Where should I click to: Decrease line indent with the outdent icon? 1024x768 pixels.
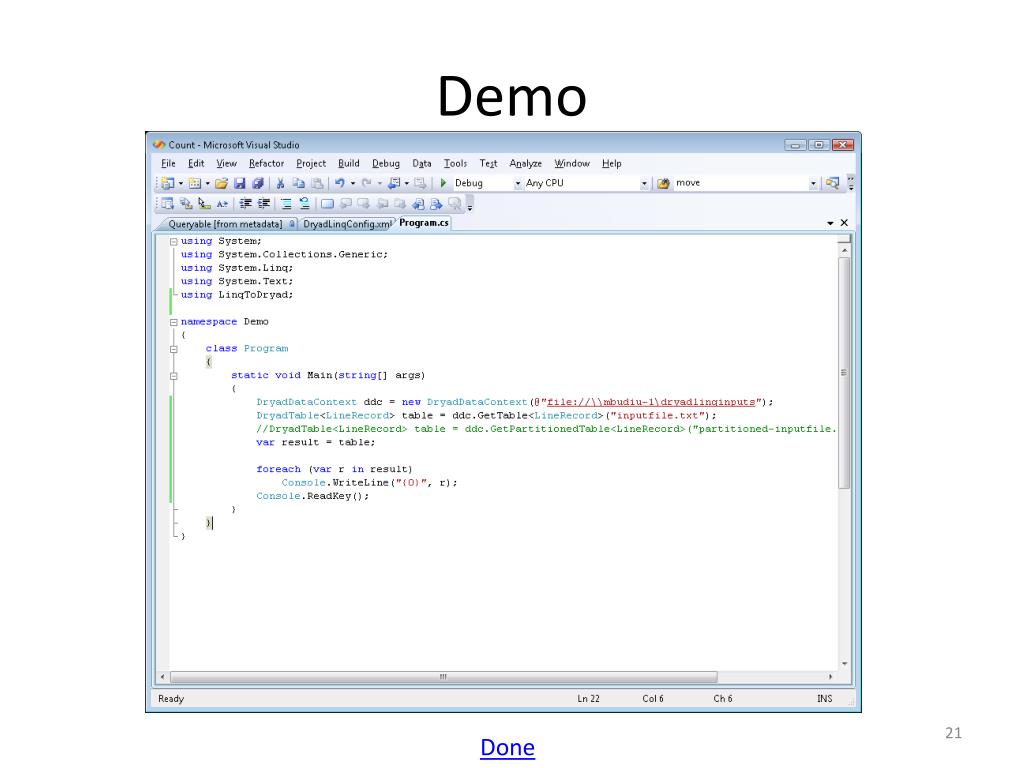pyautogui.click(x=246, y=204)
